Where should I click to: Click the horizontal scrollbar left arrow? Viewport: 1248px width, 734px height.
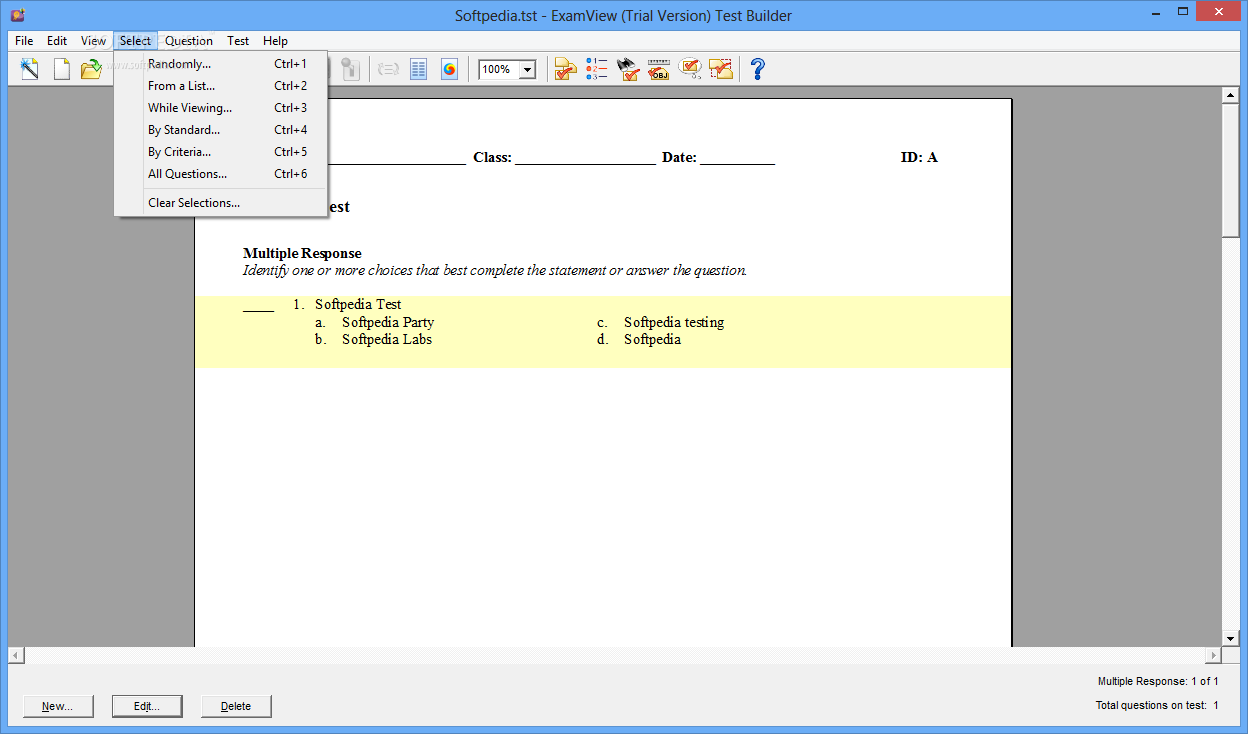(16, 655)
